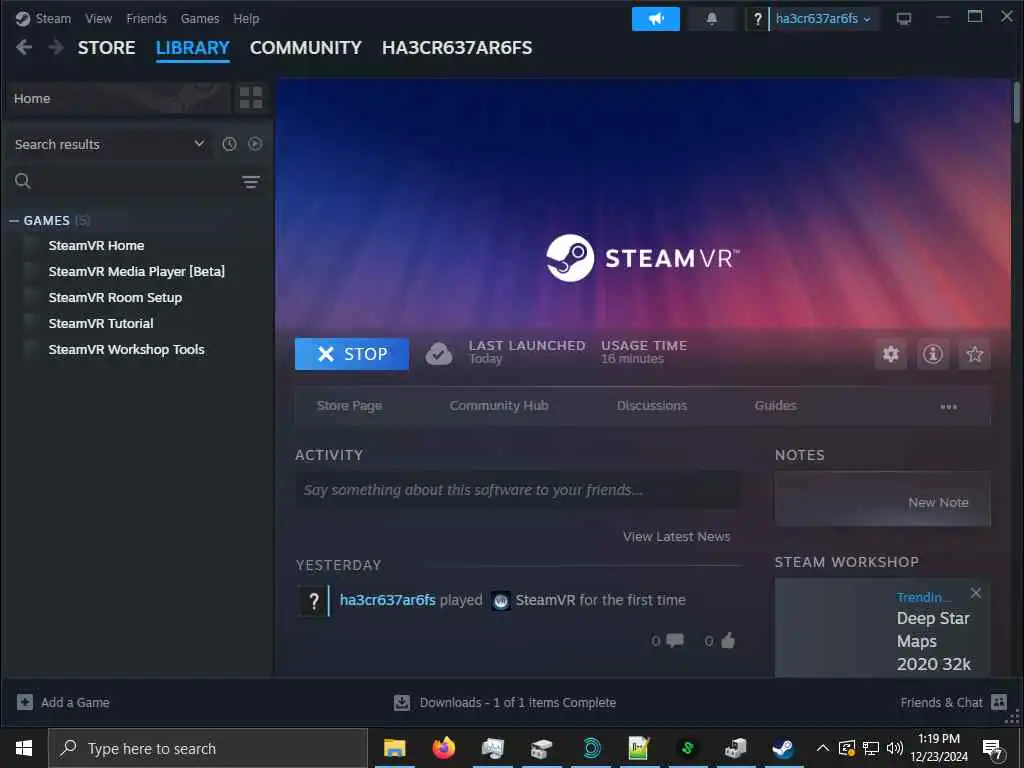The image size is (1024, 768).
Task: Click the activity status text field
Action: coord(519,490)
